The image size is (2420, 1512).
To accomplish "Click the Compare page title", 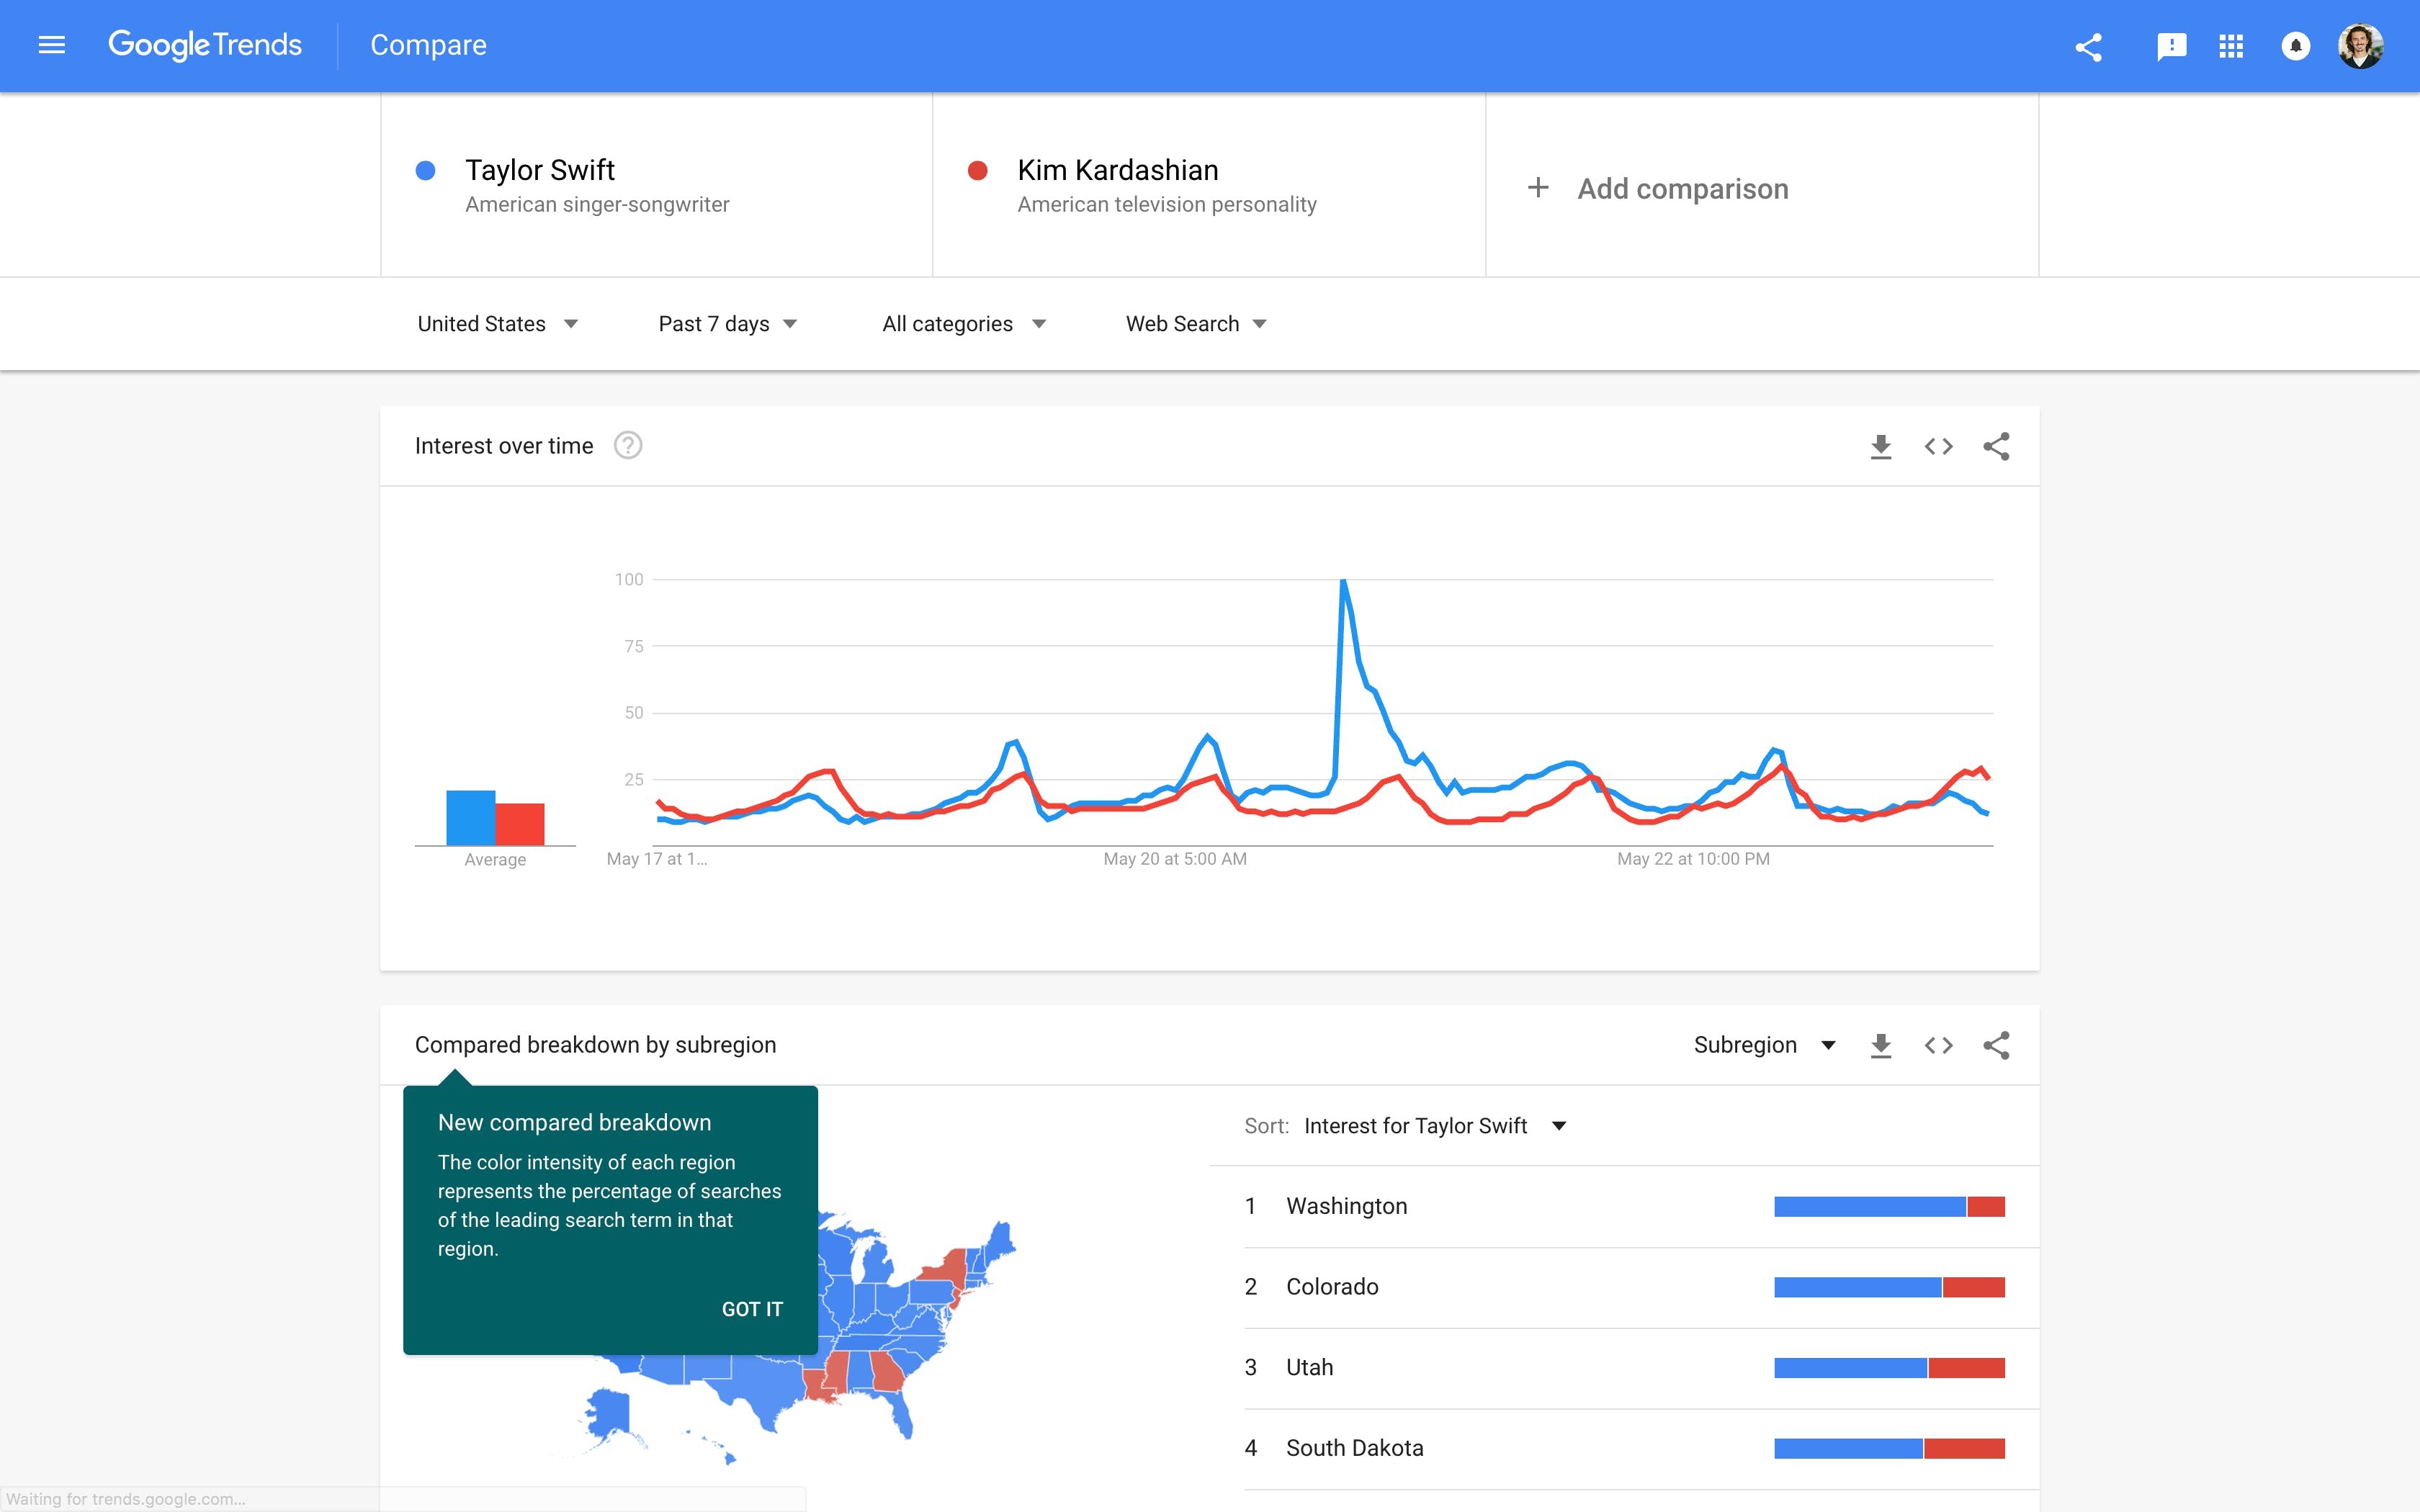I will tap(428, 45).
